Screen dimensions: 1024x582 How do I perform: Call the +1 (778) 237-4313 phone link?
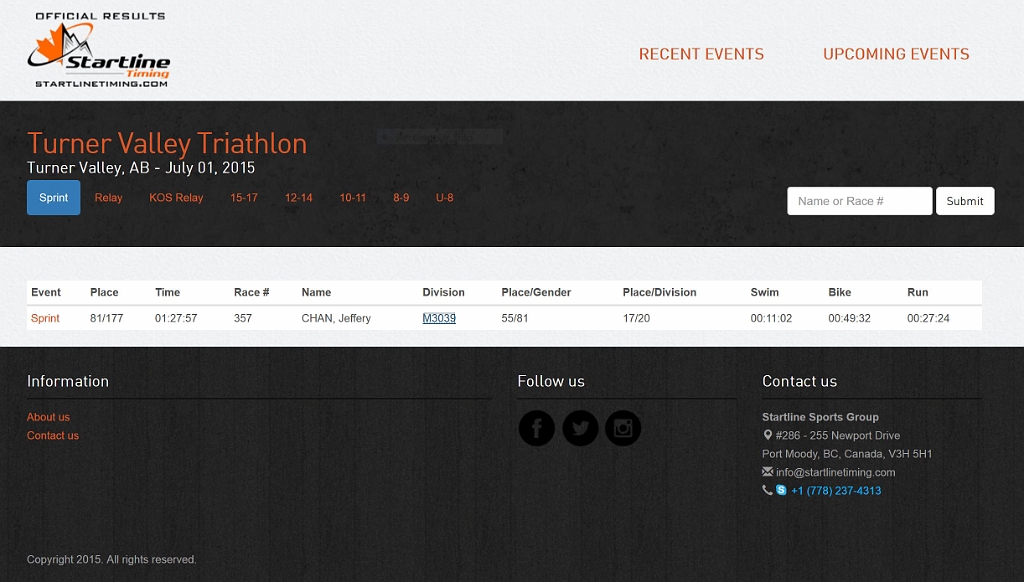click(836, 491)
